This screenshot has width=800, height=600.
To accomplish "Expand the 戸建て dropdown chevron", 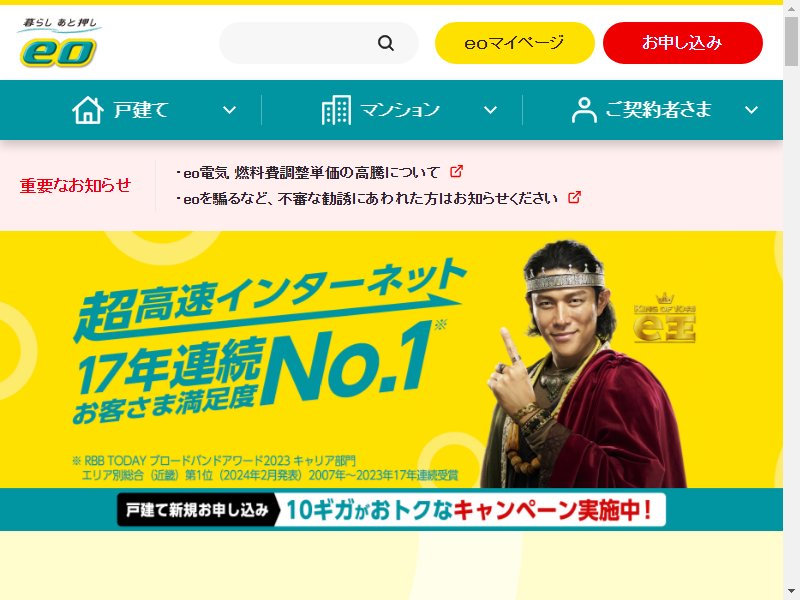I will [230, 110].
